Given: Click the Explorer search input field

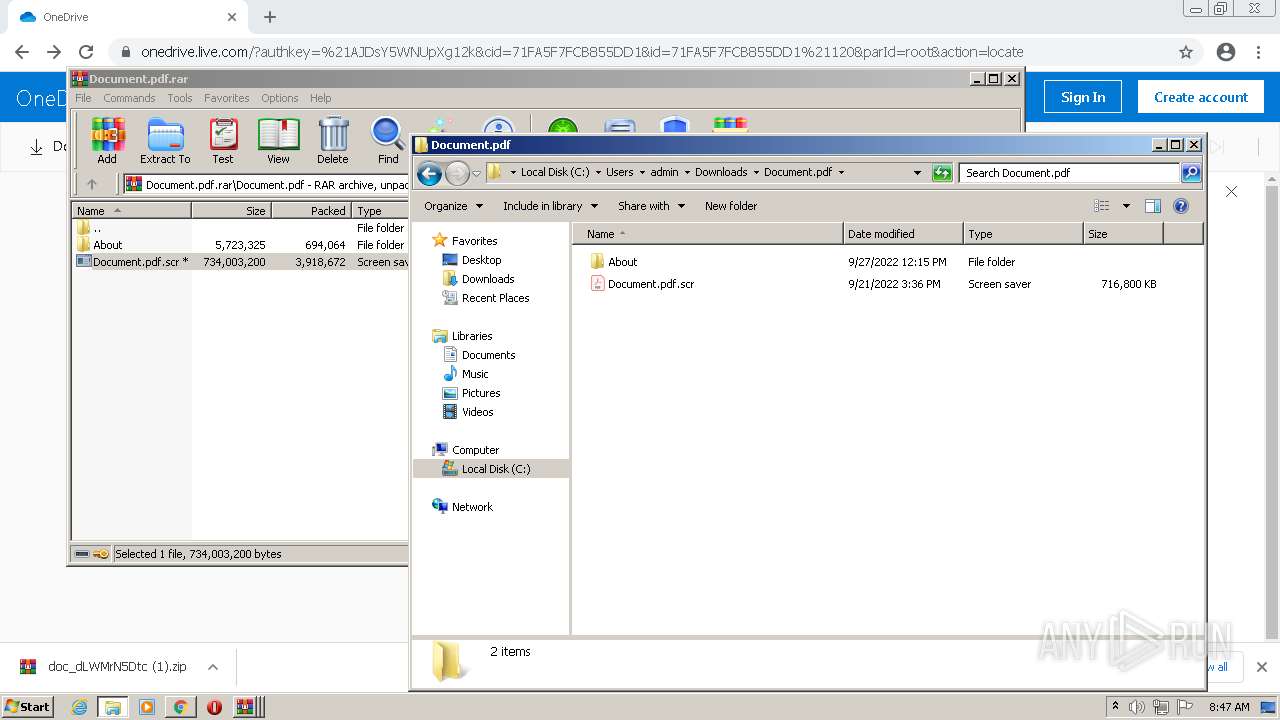Looking at the screenshot, I should (x=1068, y=173).
